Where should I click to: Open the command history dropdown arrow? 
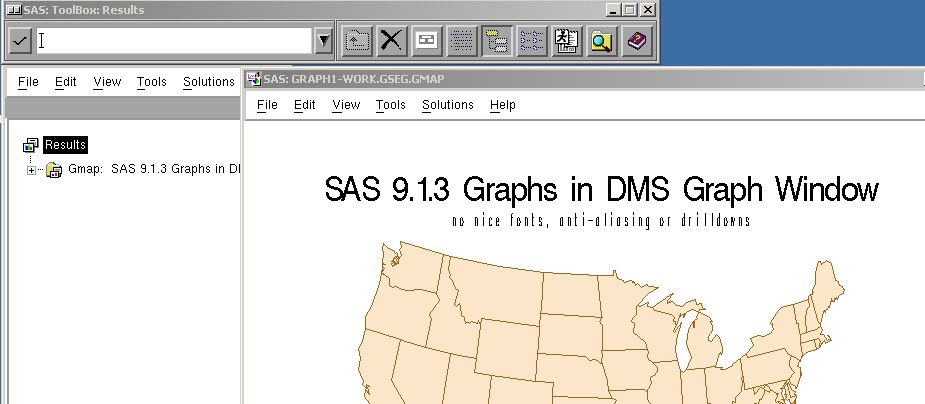(323, 41)
